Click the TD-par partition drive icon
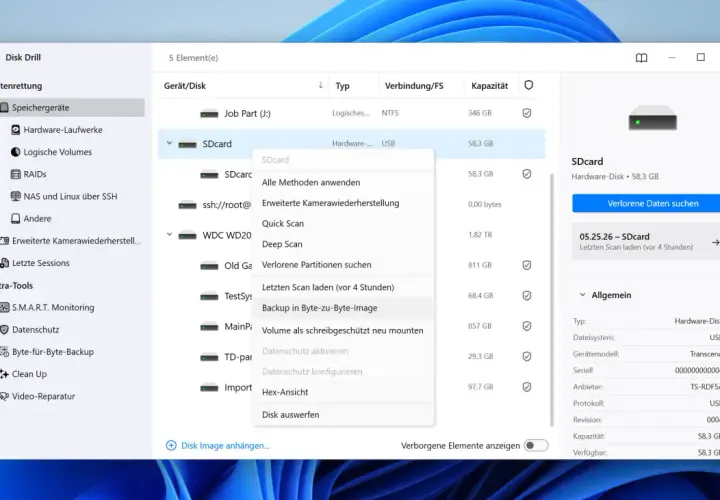720x500 pixels. pos(209,357)
